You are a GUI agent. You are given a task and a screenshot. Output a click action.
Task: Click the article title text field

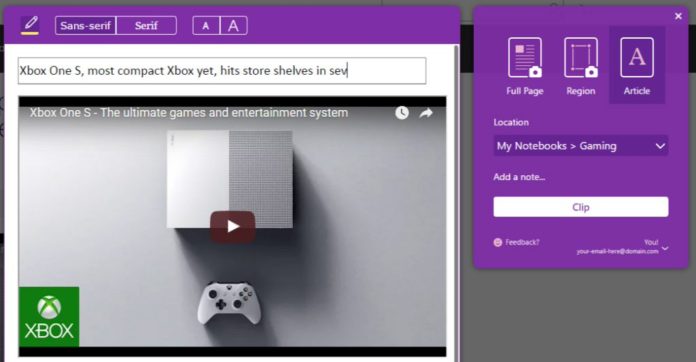[222, 71]
